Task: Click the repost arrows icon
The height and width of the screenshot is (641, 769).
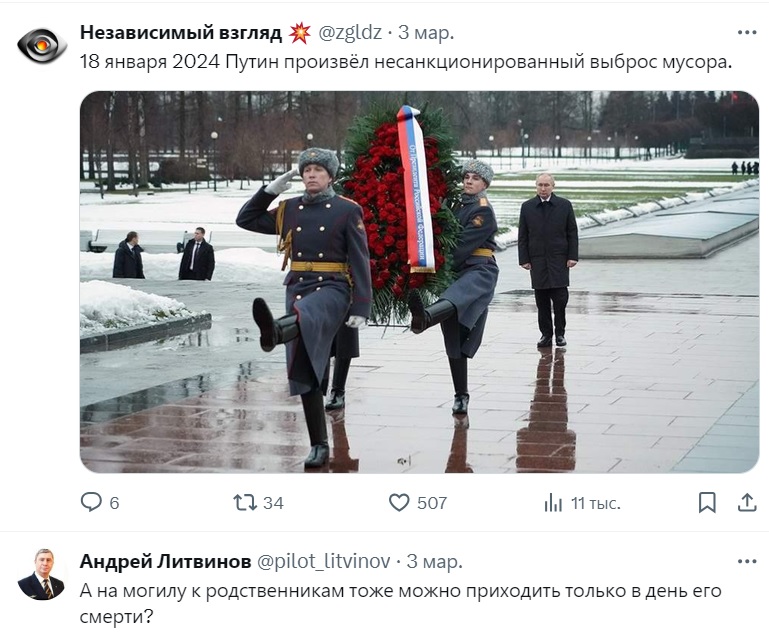Action: [245, 502]
